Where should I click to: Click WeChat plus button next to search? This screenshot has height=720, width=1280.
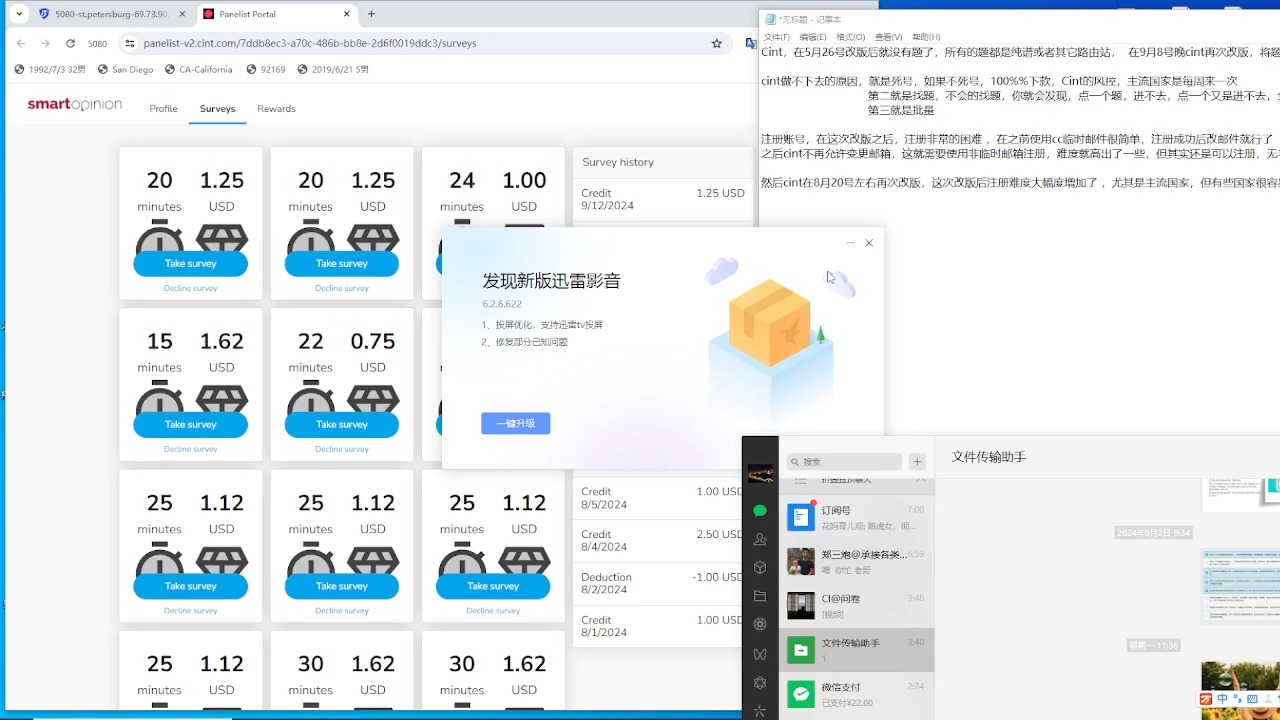[x=917, y=462]
